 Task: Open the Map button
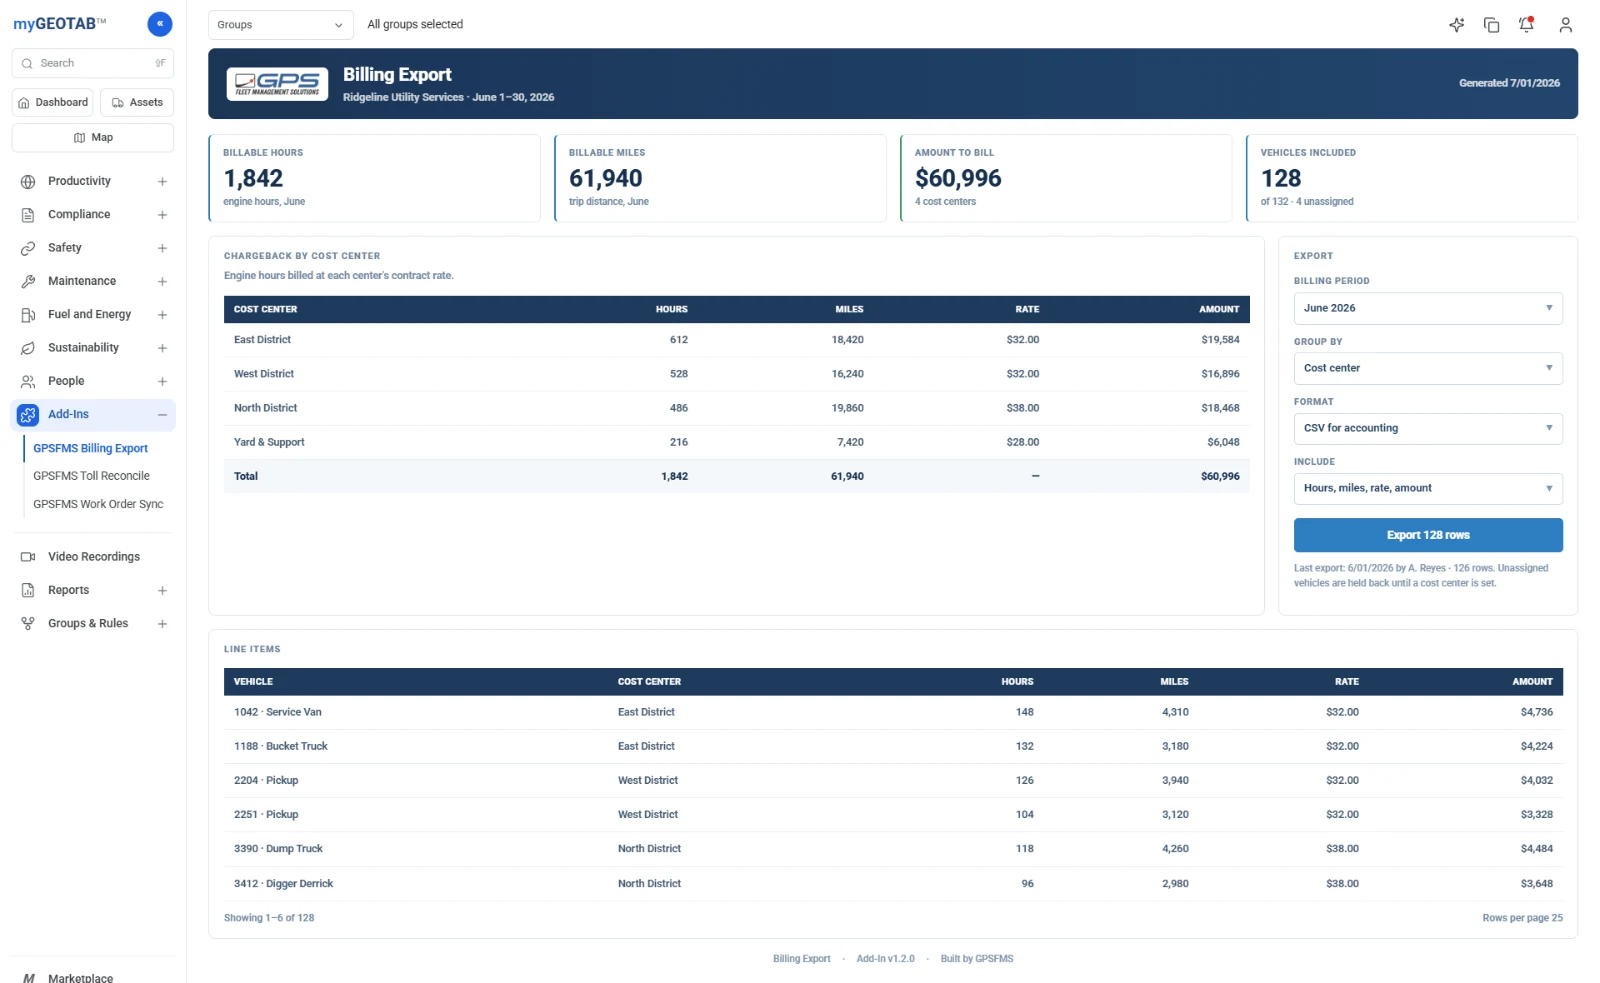(93, 138)
